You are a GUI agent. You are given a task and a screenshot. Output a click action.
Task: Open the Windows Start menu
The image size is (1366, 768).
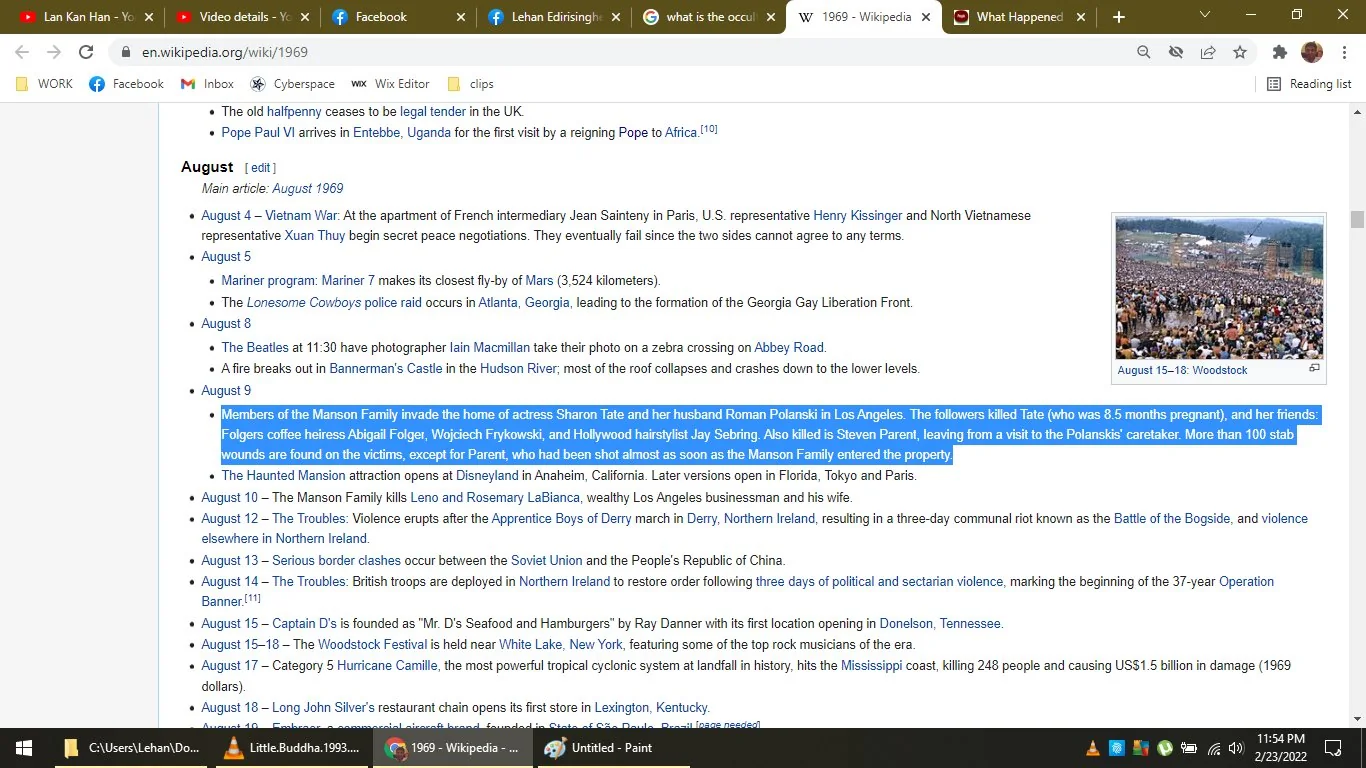(x=24, y=748)
